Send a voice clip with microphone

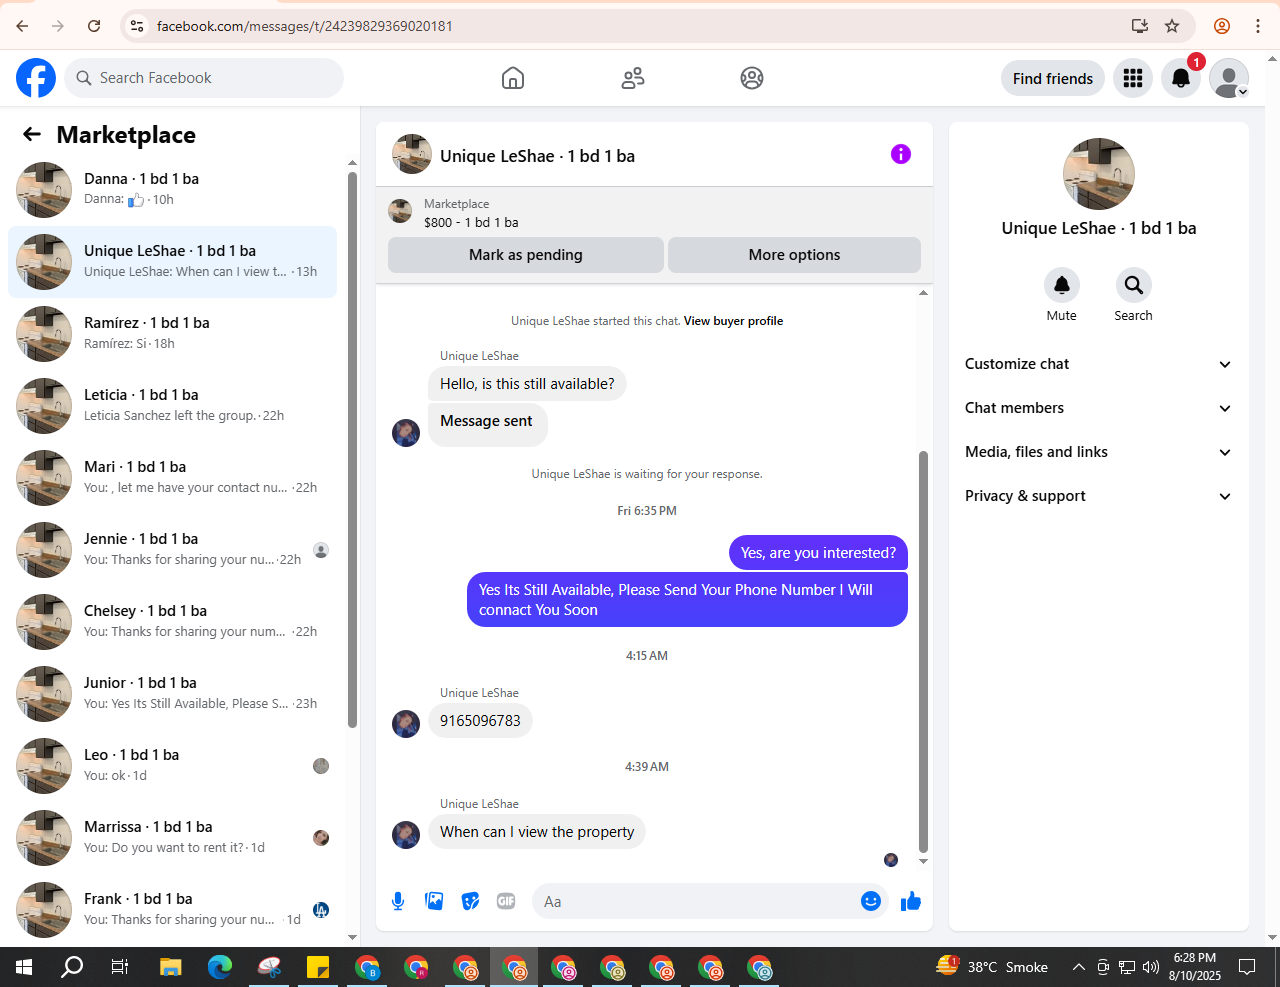[398, 901]
